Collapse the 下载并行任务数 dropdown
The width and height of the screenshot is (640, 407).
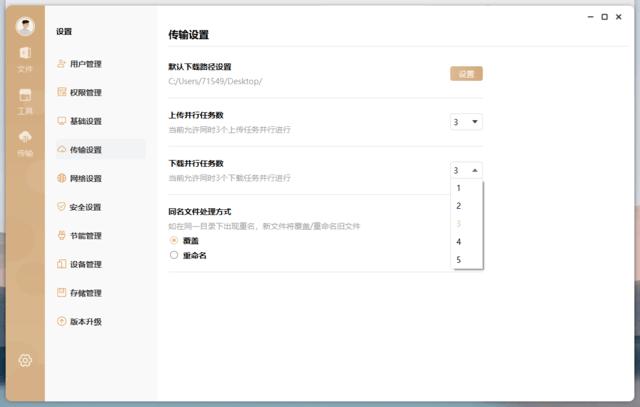click(x=466, y=170)
